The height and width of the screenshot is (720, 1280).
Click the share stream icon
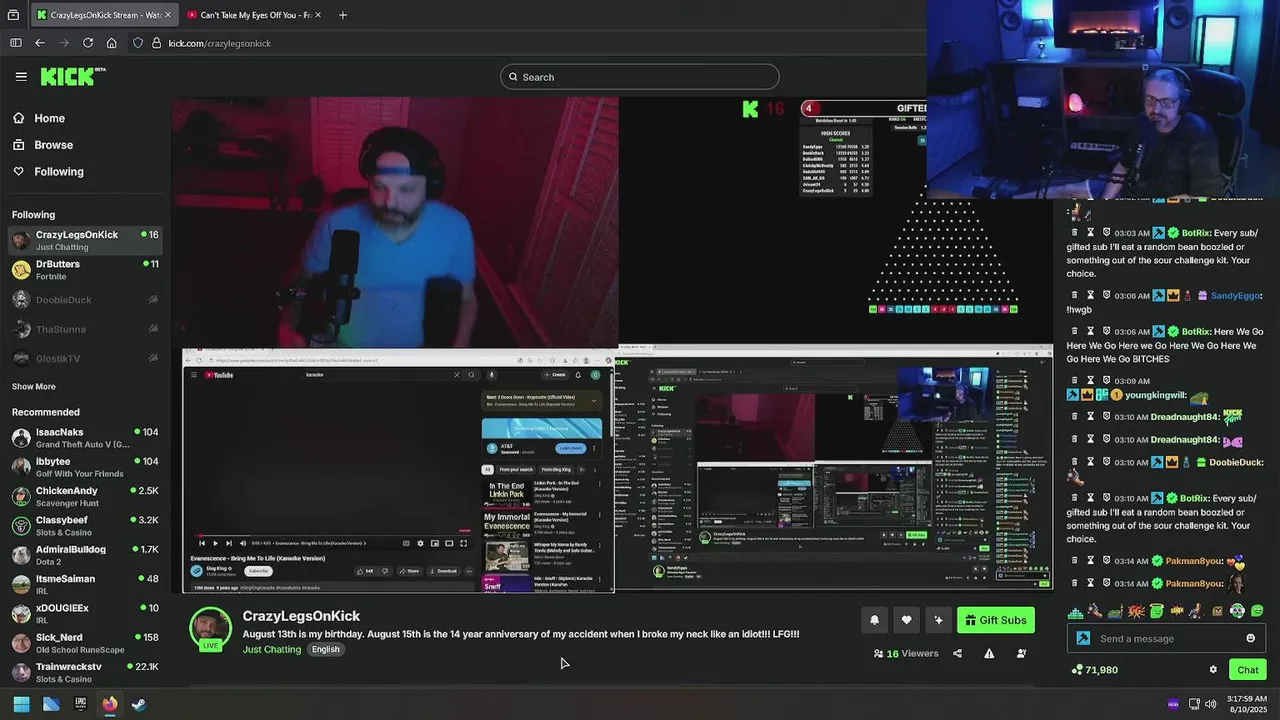point(957,654)
